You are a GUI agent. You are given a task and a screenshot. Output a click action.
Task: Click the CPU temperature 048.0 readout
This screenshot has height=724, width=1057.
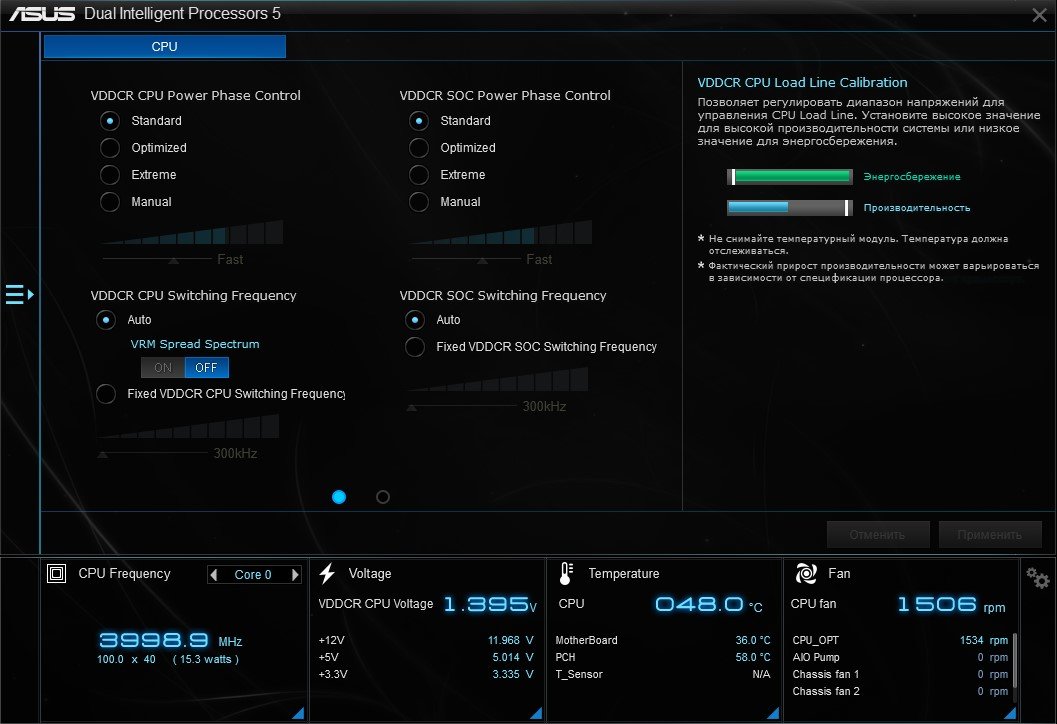(708, 604)
